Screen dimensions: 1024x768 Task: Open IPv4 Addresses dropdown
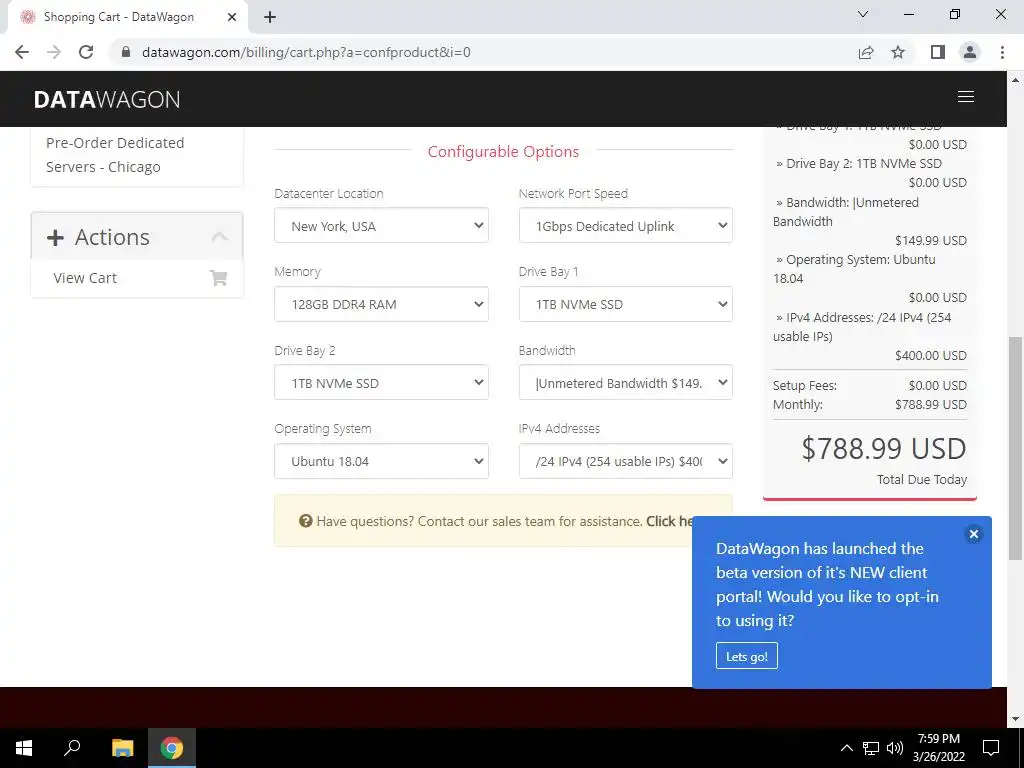(x=626, y=461)
